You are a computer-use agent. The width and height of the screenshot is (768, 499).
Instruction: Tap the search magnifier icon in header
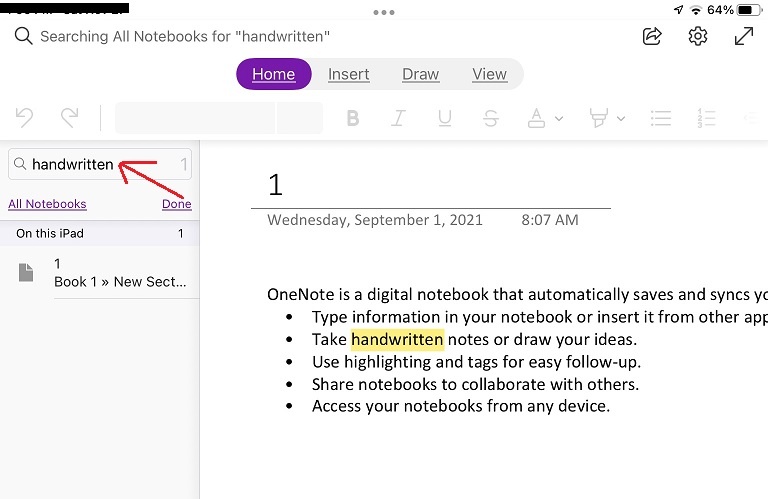click(23, 36)
